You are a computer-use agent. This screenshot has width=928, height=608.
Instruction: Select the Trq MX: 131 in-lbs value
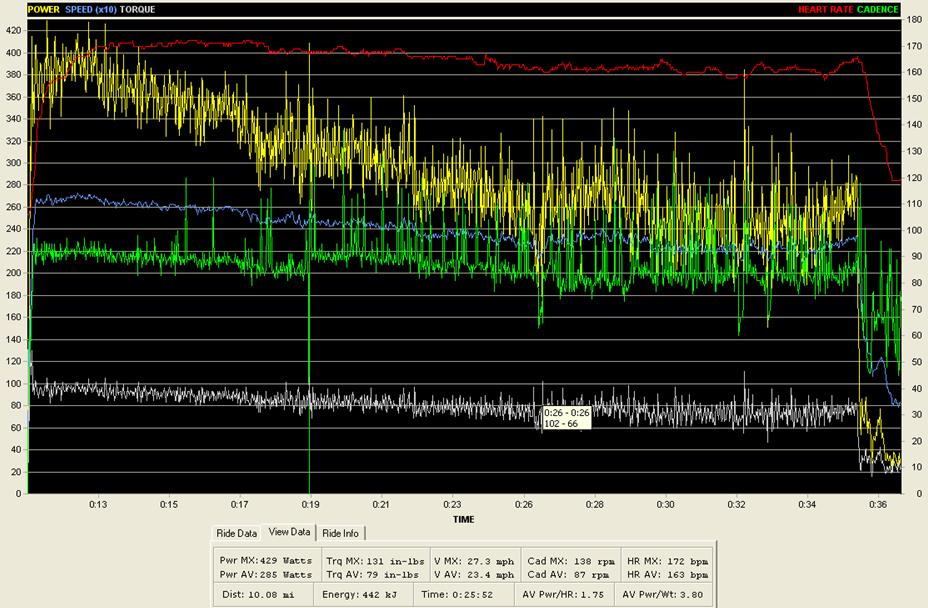(375, 561)
